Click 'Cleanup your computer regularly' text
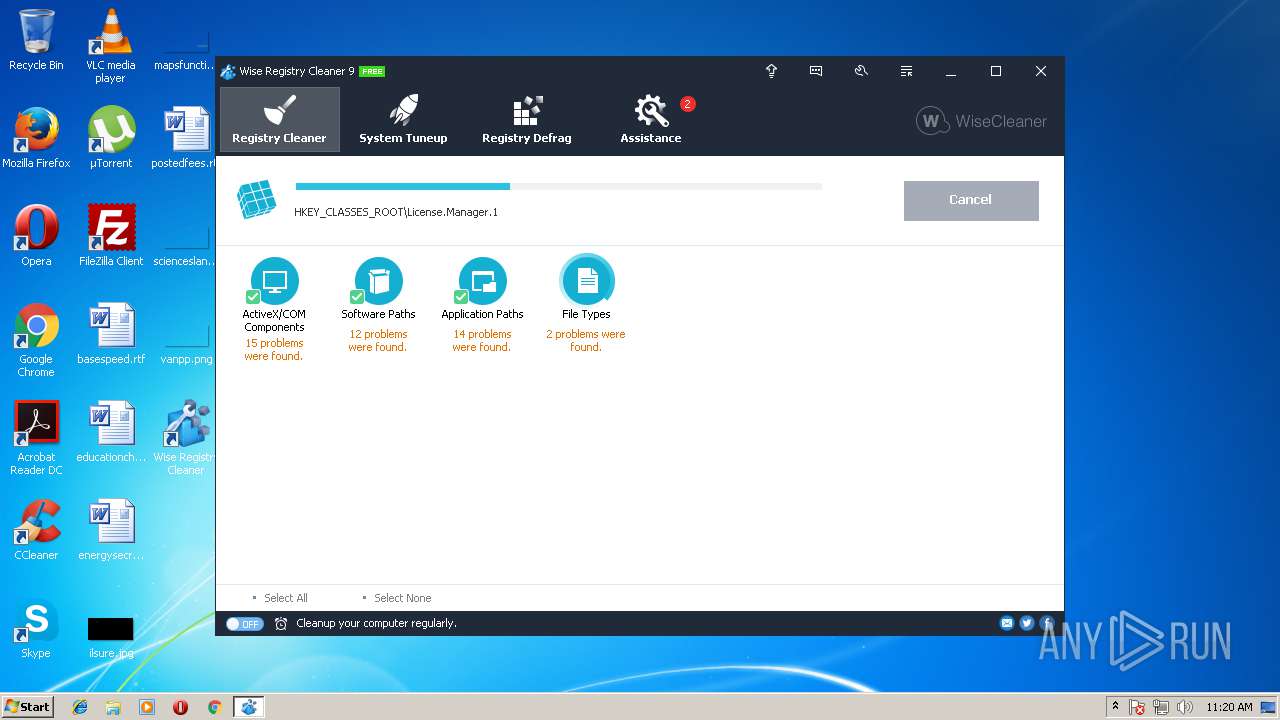The height and width of the screenshot is (720, 1280). coord(376,623)
